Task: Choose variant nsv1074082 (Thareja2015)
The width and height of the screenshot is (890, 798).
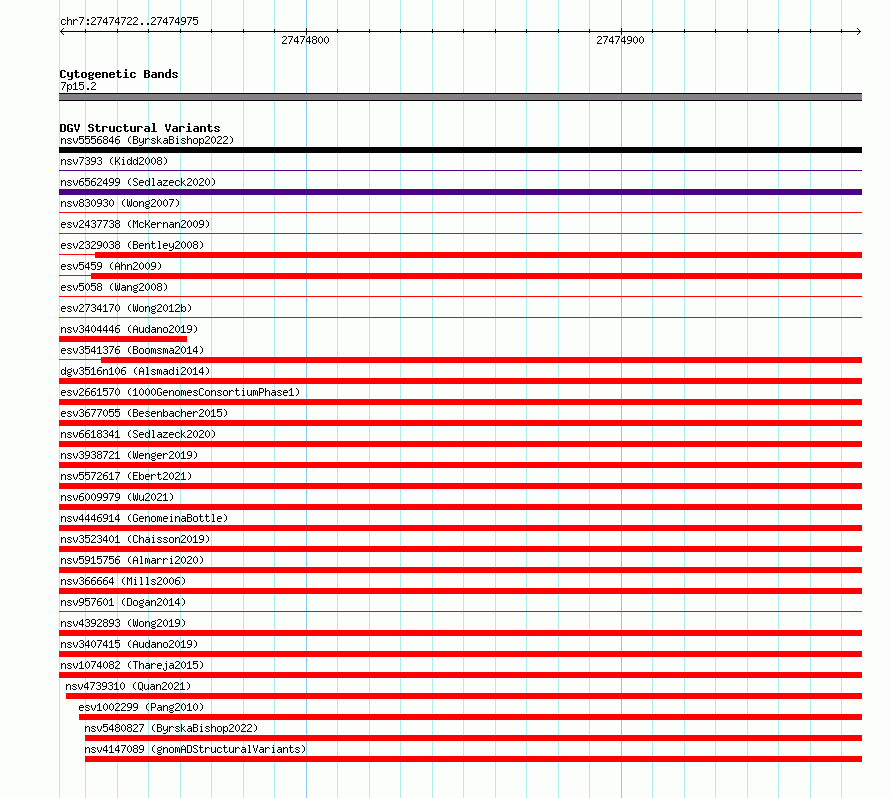Action: coord(132,665)
